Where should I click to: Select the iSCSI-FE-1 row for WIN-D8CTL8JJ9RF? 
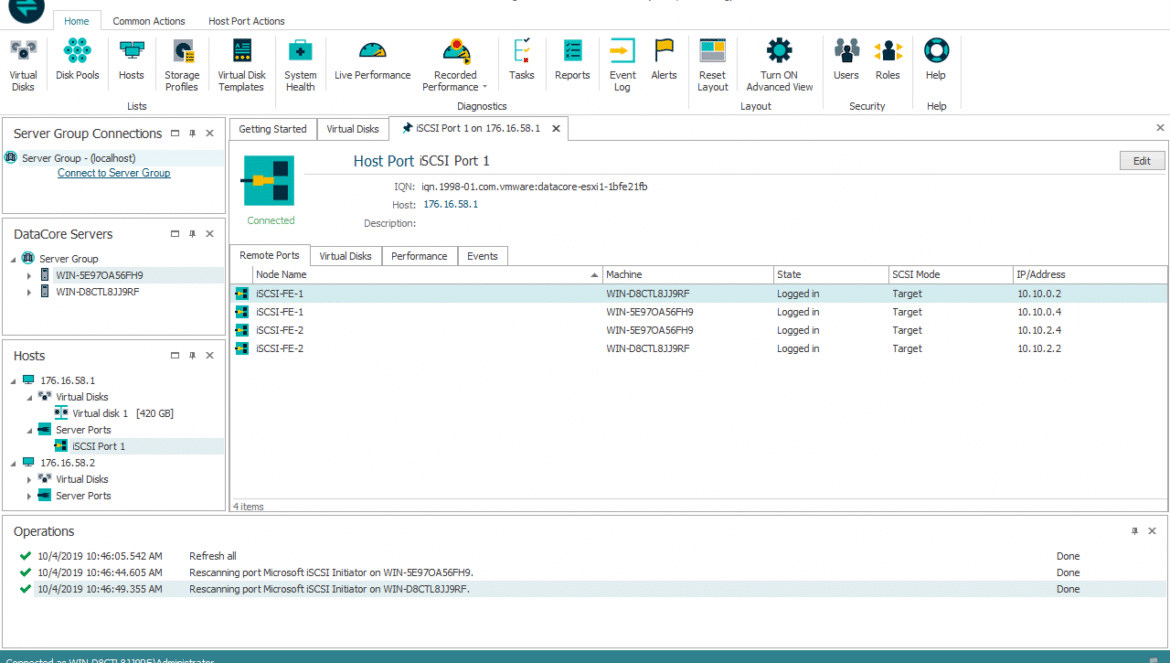pyautogui.click(x=699, y=294)
